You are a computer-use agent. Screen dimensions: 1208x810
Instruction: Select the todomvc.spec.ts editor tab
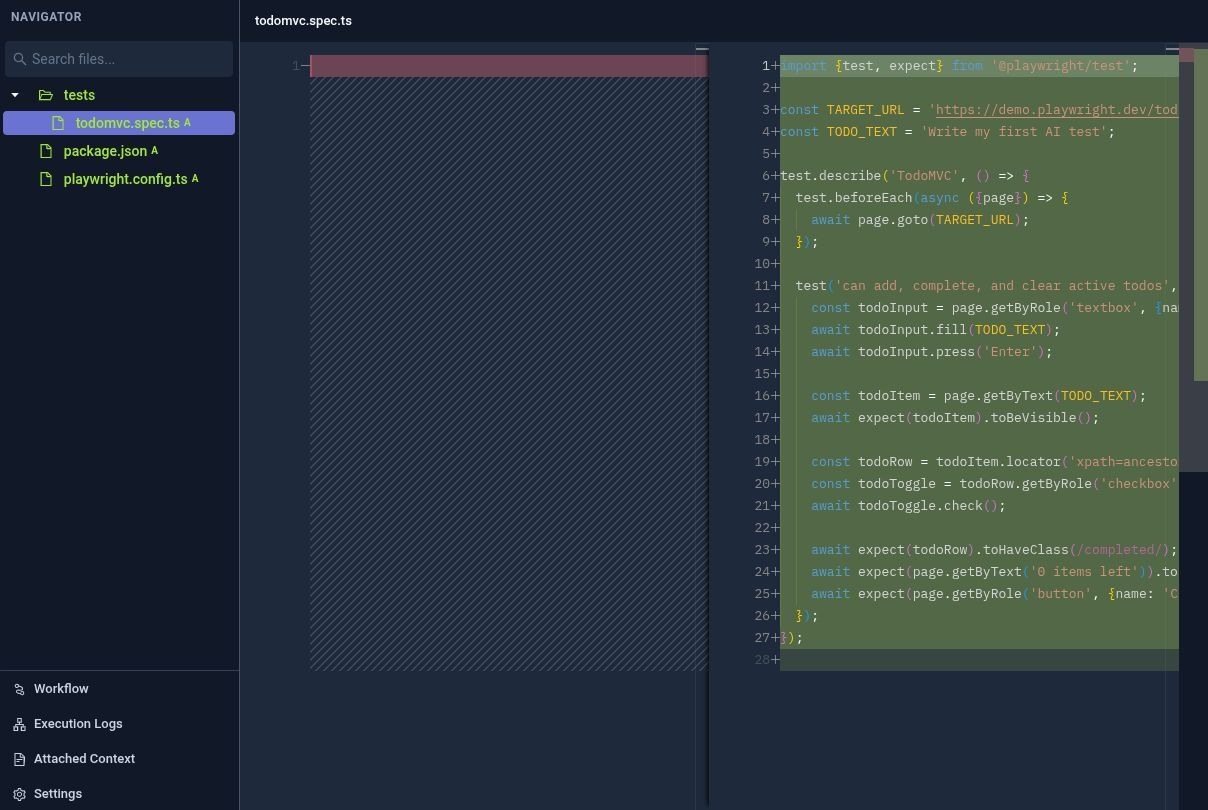(x=303, y=20)
